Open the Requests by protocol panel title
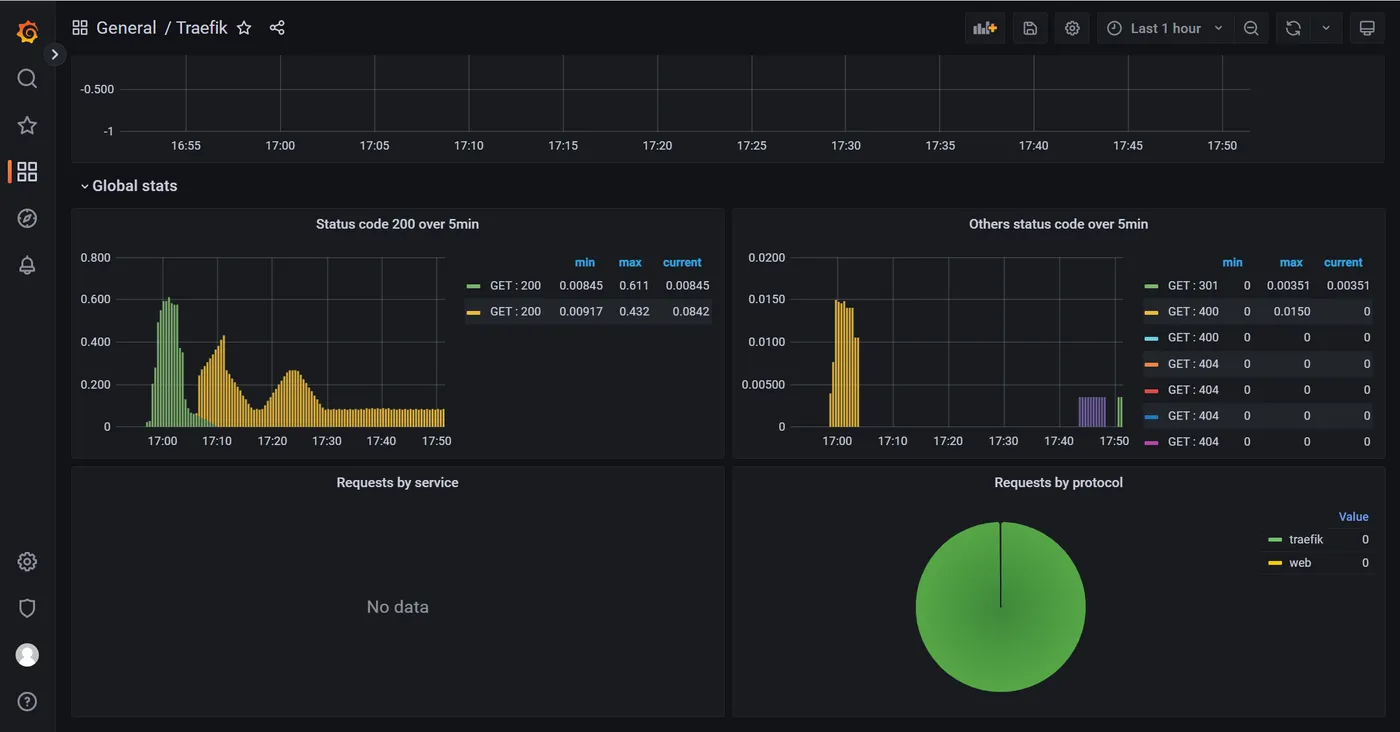Screen dimensions: 1400x732 click(1058, 482)
